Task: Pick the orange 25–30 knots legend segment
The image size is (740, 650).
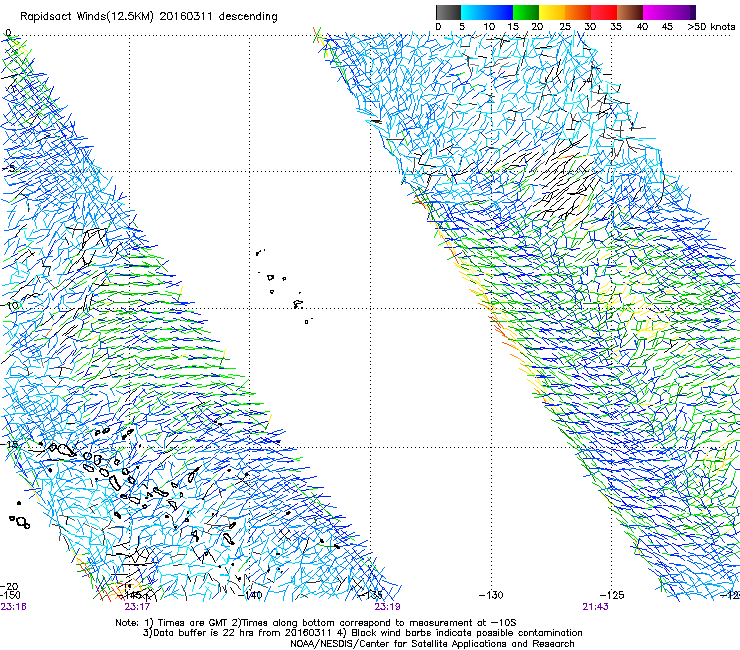Action: point(577,12)
